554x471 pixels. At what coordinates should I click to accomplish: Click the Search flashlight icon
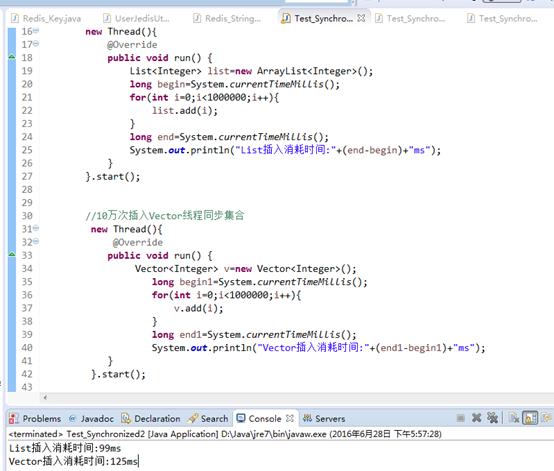(193, 418)
